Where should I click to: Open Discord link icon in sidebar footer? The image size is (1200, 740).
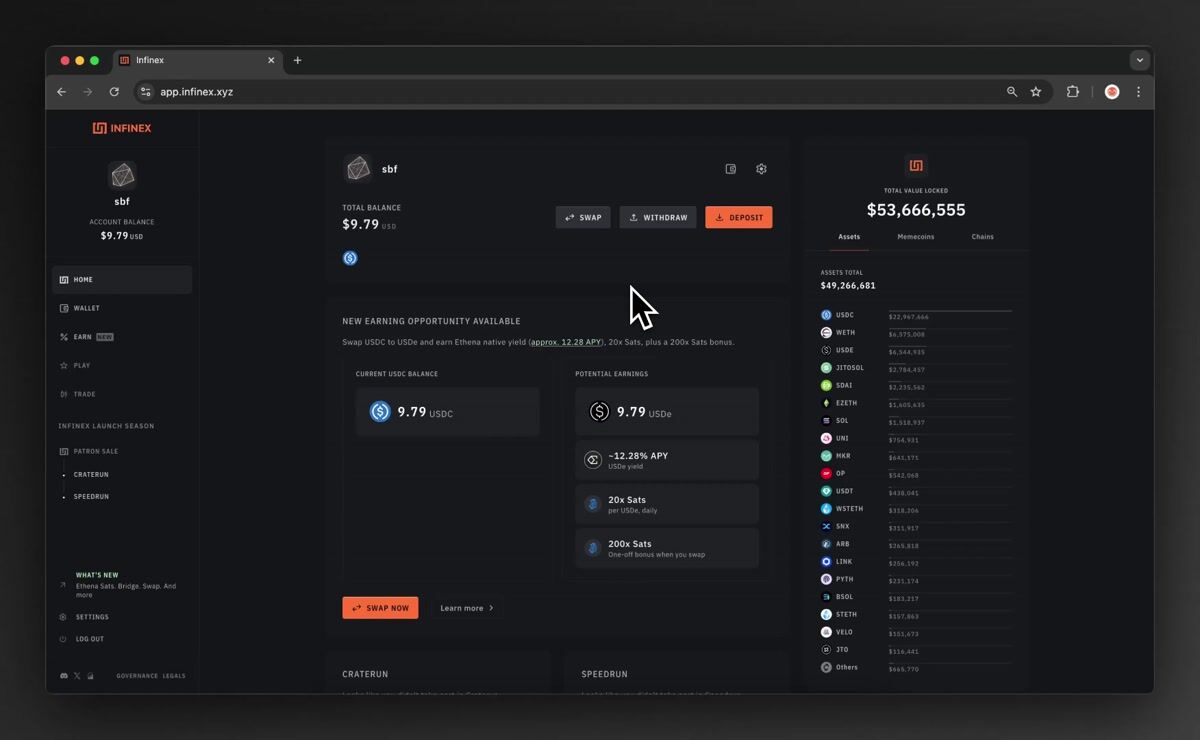click(64, 676)
